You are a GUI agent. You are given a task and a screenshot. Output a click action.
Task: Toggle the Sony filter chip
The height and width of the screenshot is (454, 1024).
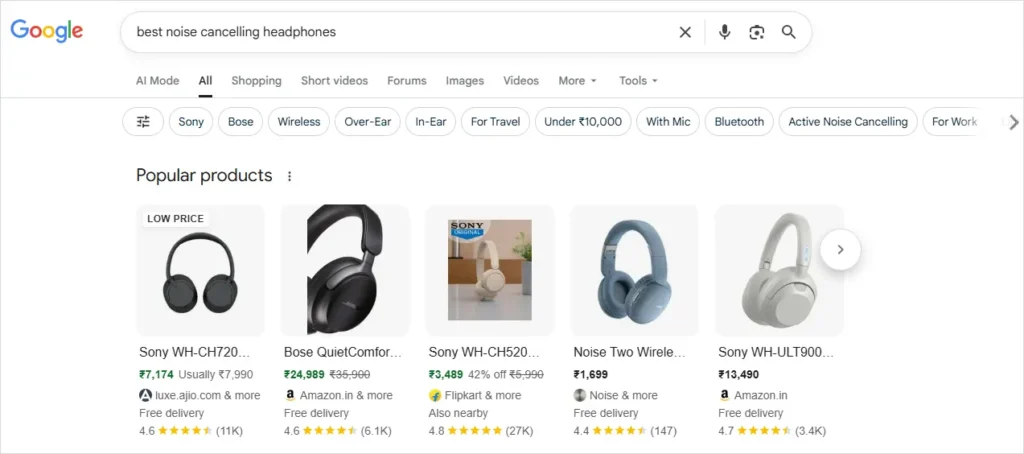[x=191, y=122]
